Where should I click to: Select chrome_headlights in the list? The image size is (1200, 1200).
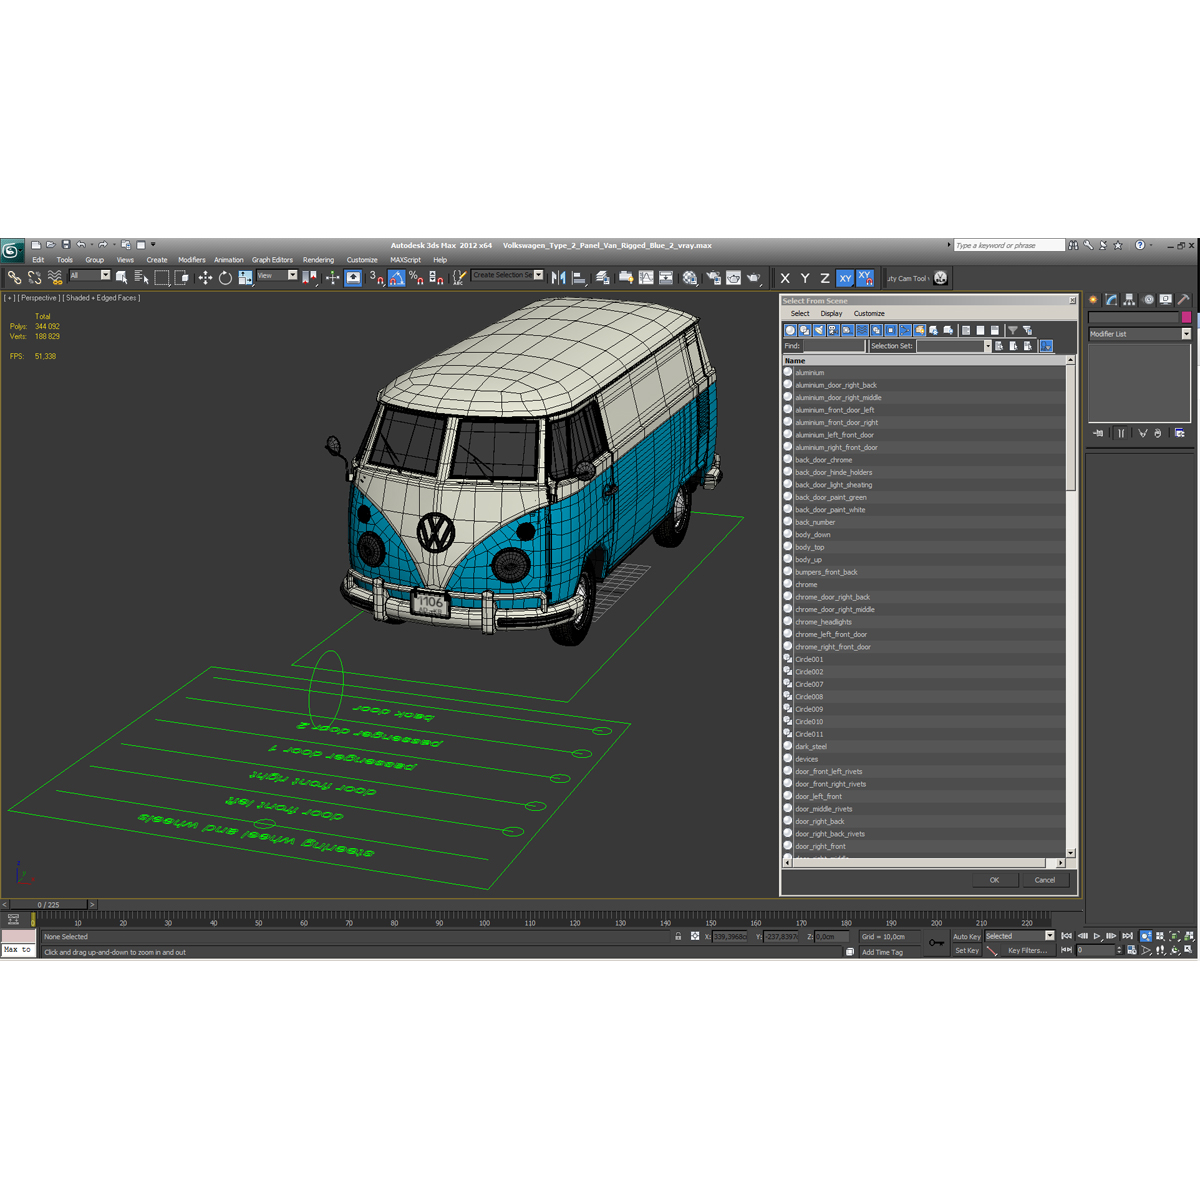tap(925, 622)
